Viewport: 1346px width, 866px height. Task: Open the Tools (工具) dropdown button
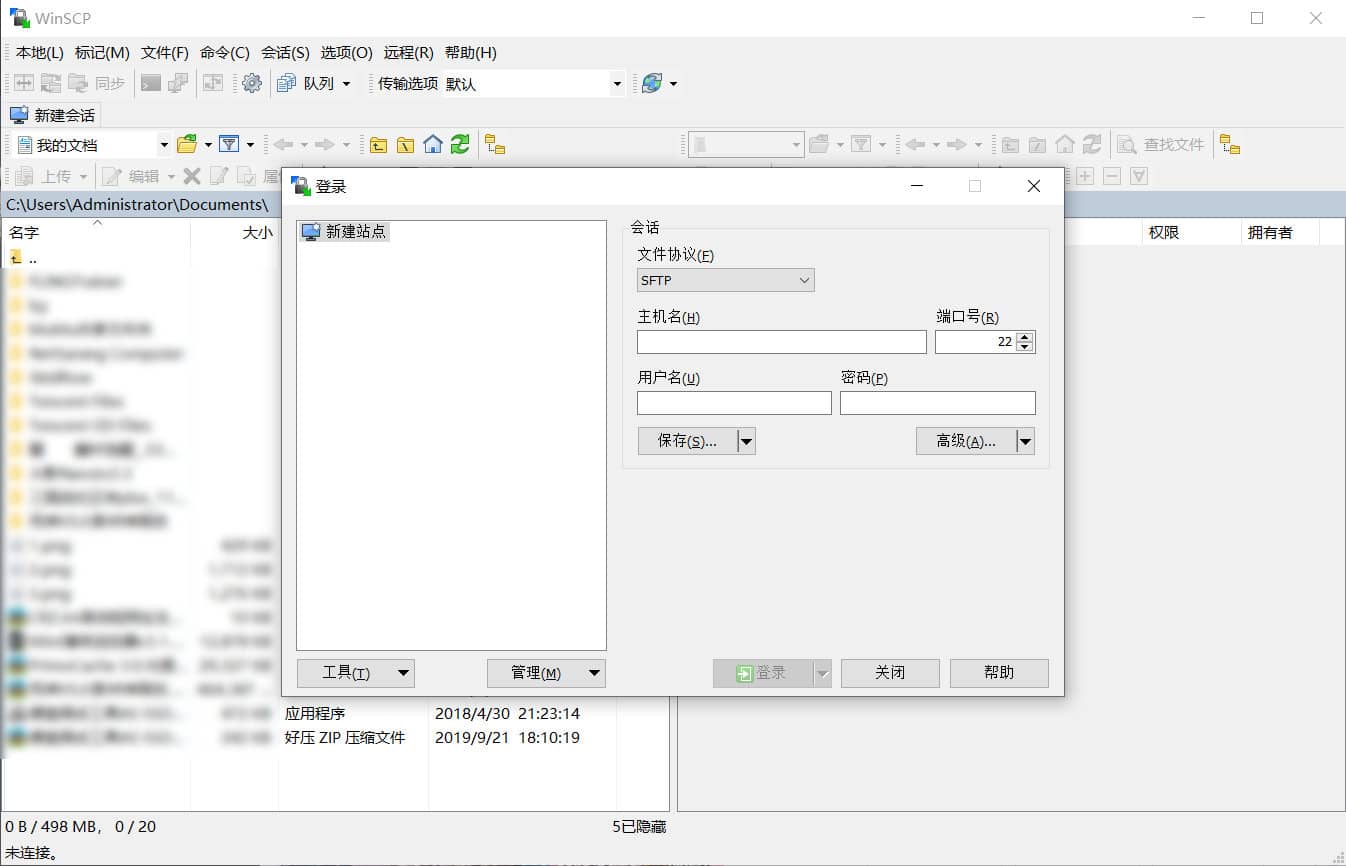355,673
